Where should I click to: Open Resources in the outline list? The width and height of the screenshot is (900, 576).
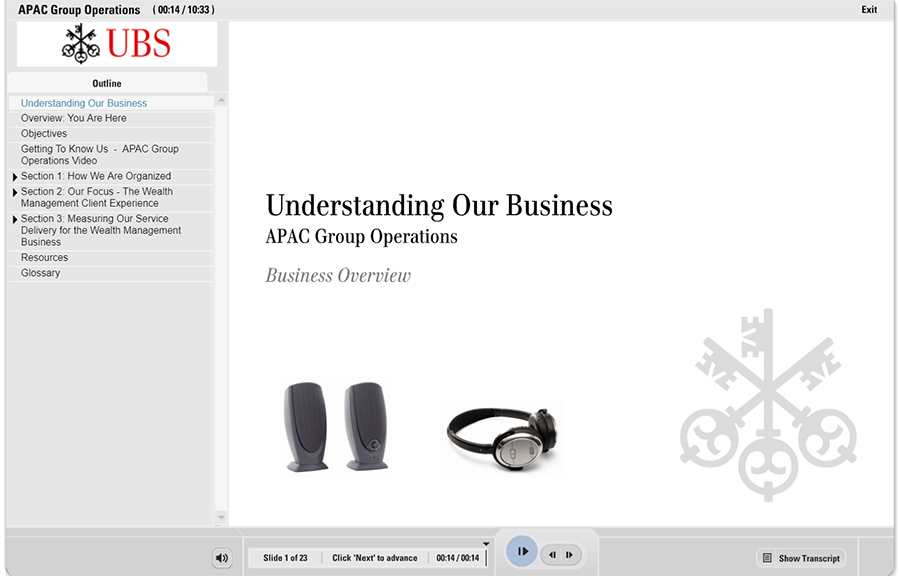[45, 257]
